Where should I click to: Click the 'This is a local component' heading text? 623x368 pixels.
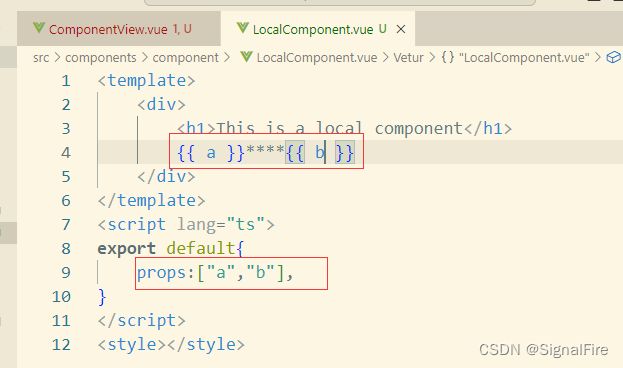point(339,128)
